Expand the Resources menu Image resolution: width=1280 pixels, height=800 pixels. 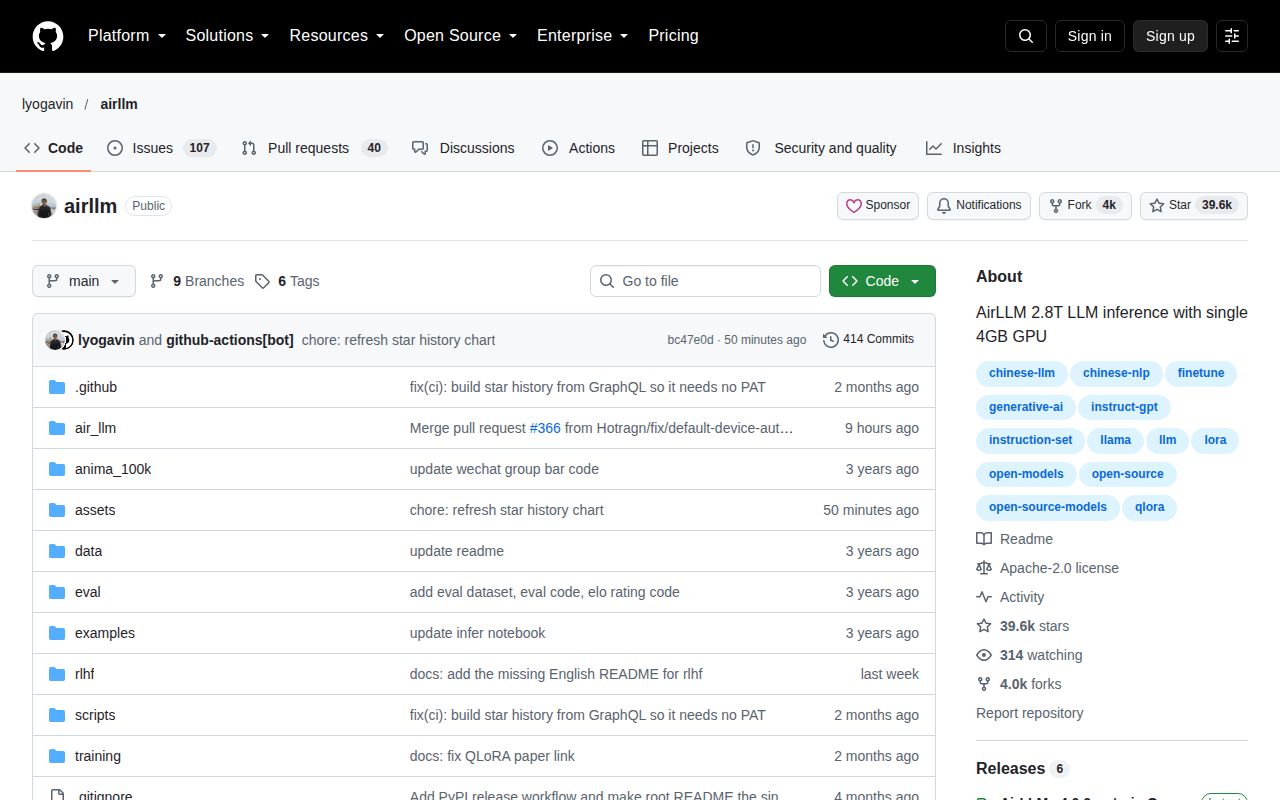tap(337, 36)
